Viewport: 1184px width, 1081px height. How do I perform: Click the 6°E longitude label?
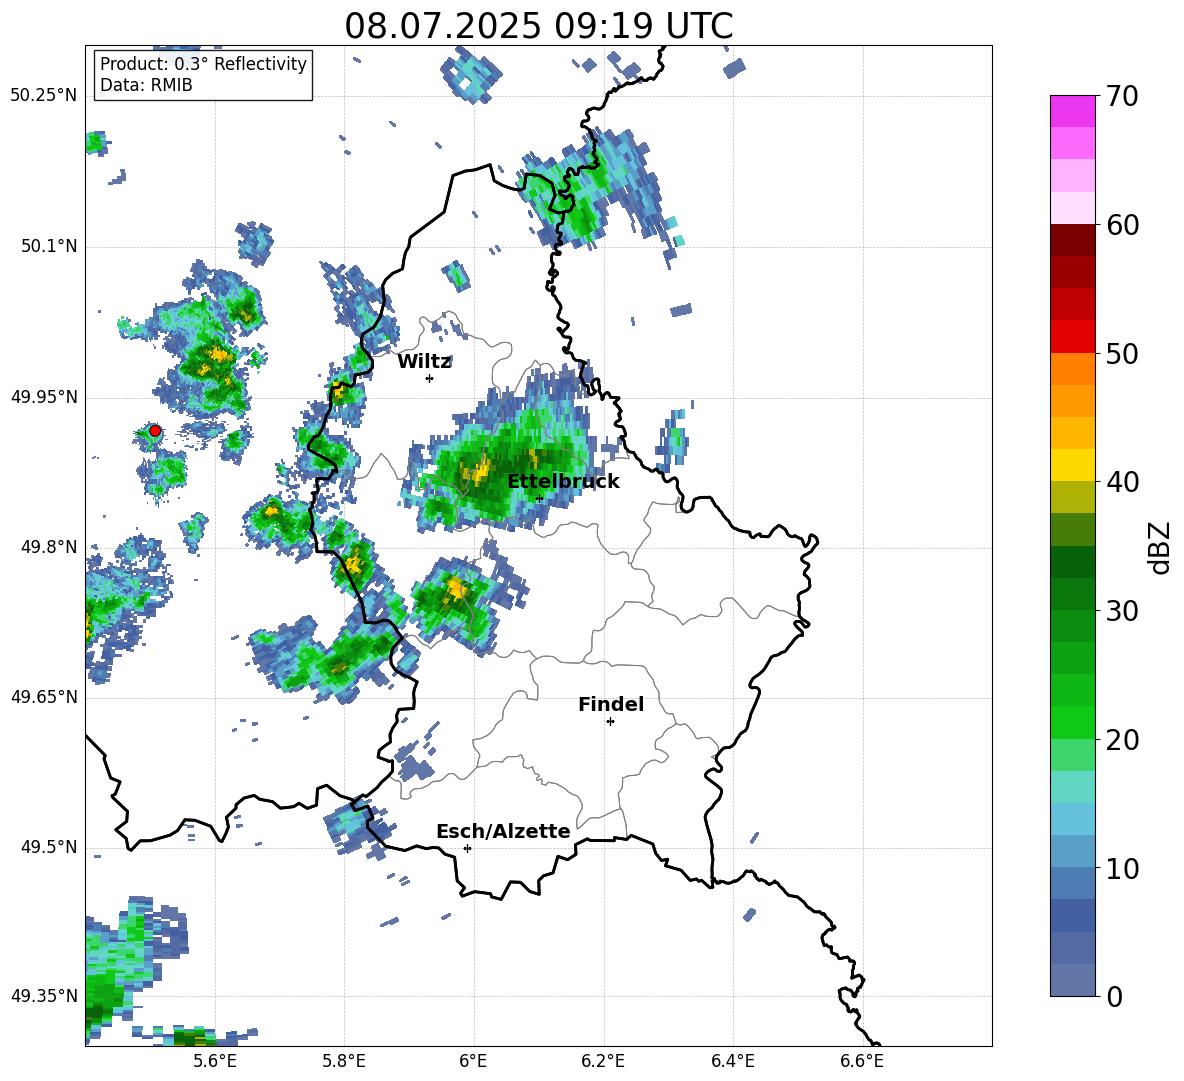coord(473,1061)
